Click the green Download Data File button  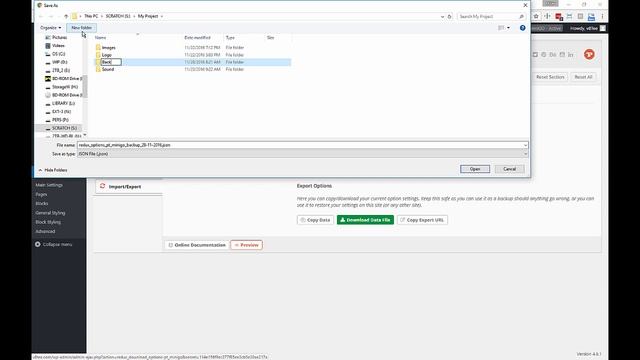[x=365, y=220]
